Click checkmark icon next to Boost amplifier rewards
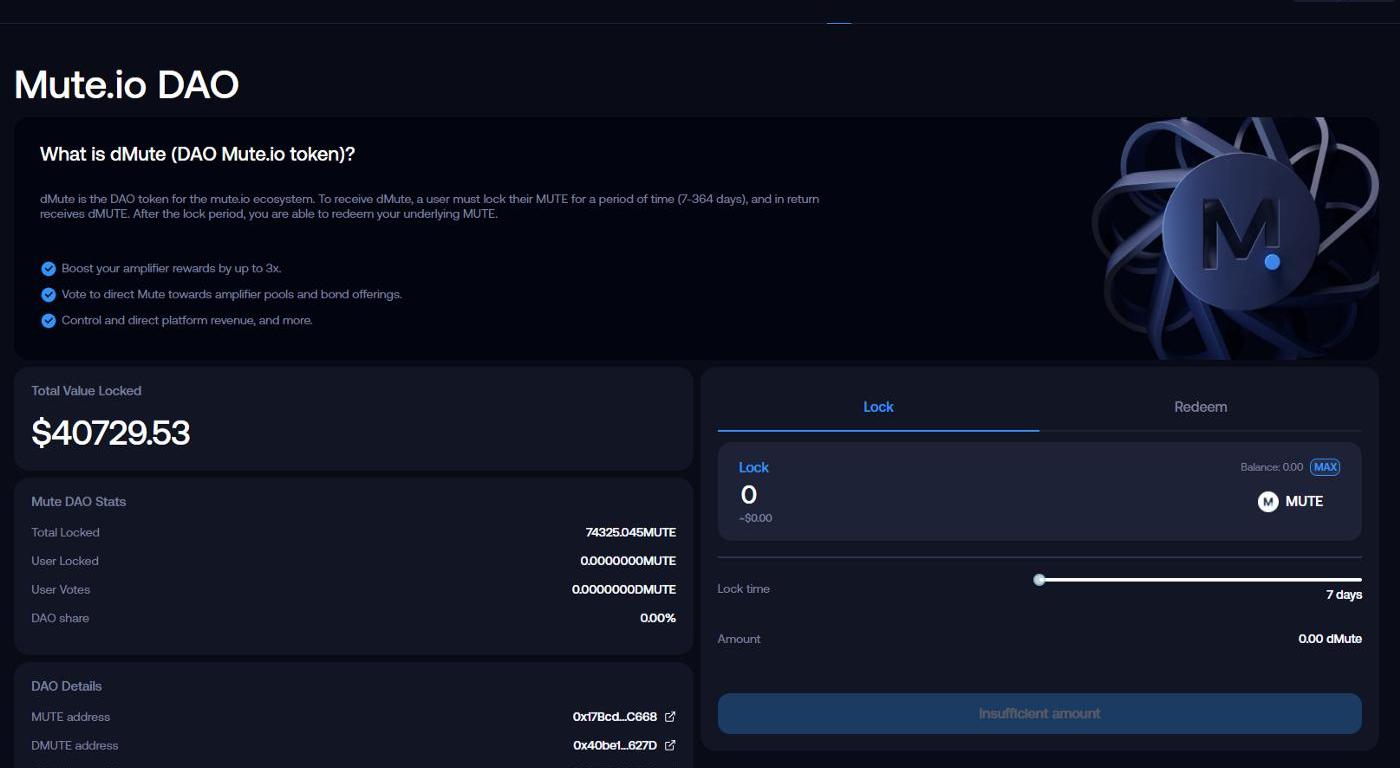 48,269
